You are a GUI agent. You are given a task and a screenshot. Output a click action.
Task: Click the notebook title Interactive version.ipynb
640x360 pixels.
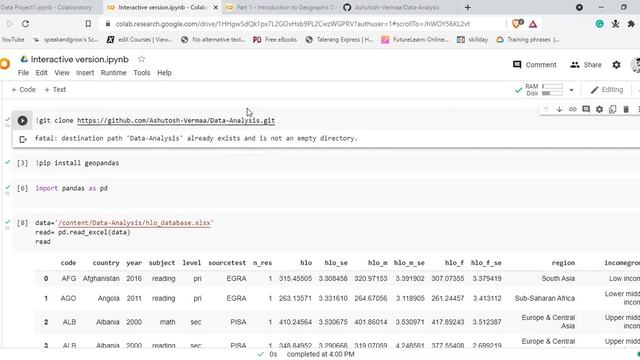pyautogui.click(x=80, y=59)
